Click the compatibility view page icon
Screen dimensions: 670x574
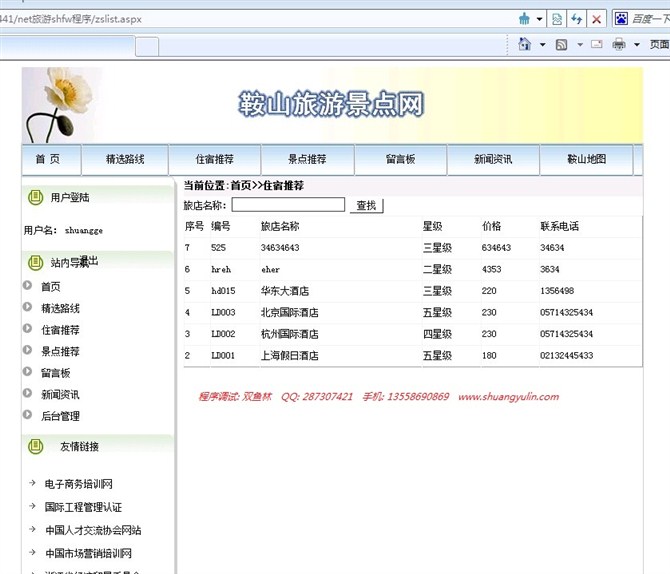tap(556, 19)
